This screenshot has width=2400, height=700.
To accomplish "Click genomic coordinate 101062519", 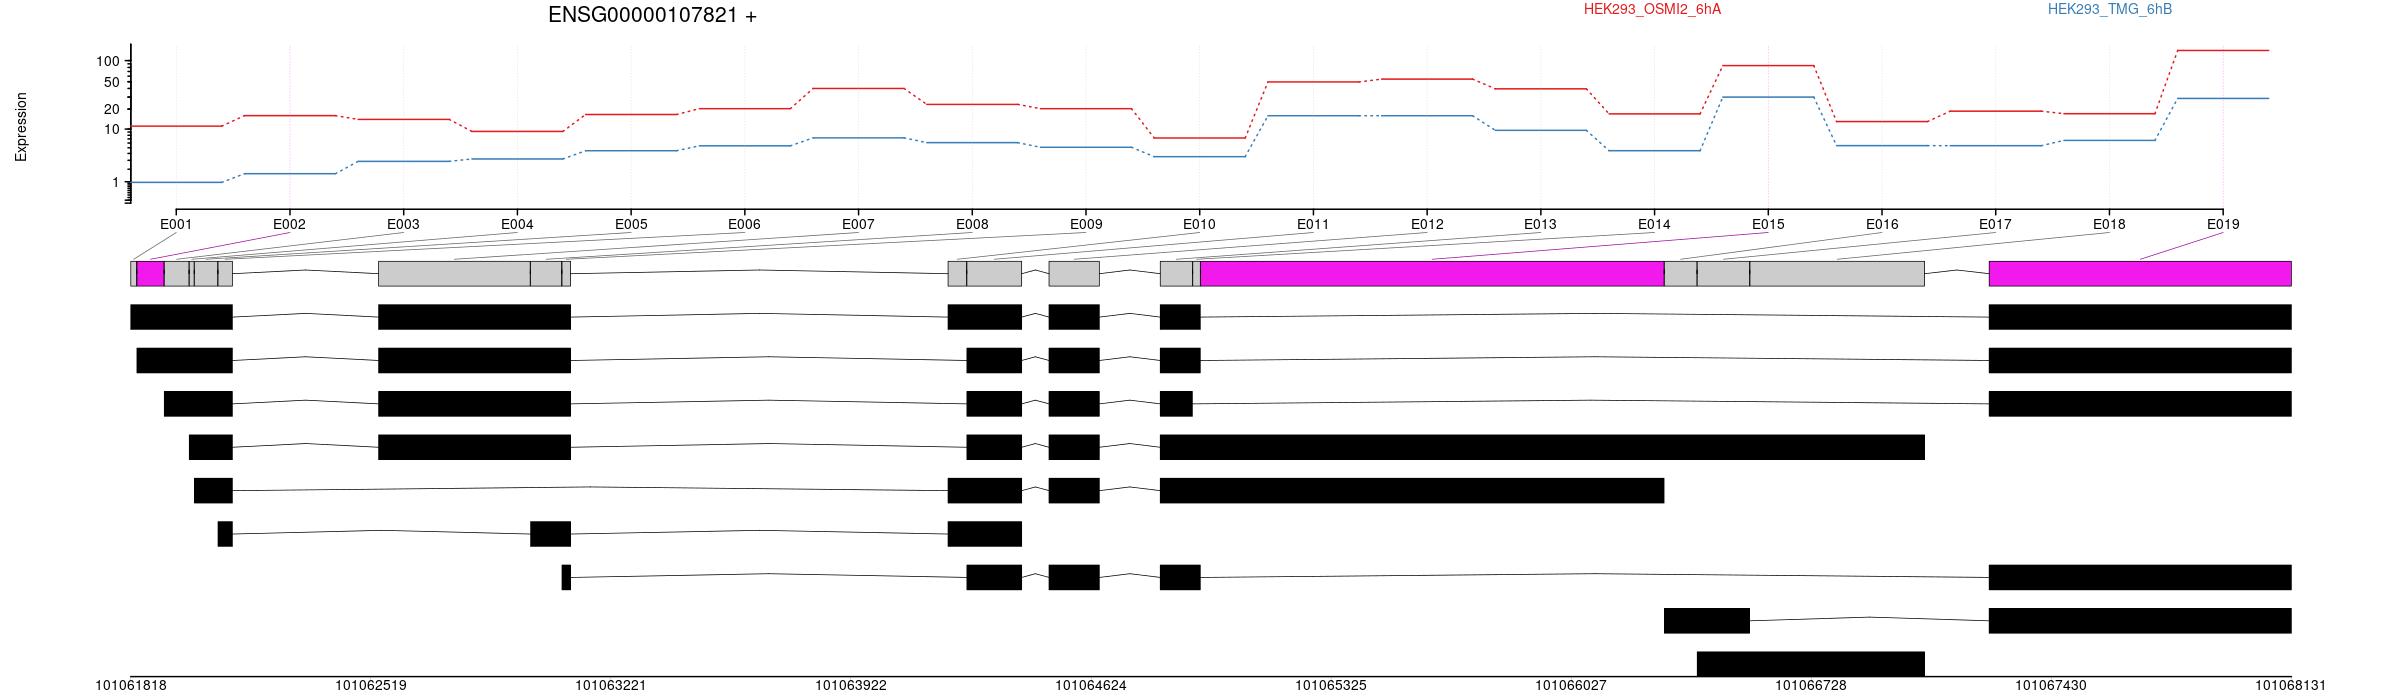I will [x=371, y=686].
